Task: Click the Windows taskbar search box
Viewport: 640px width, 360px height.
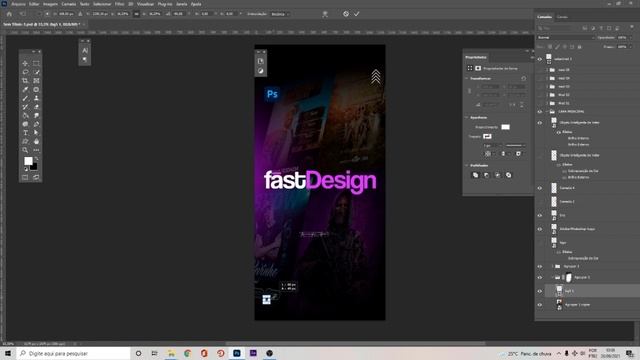Action: (x=74, y=353)
